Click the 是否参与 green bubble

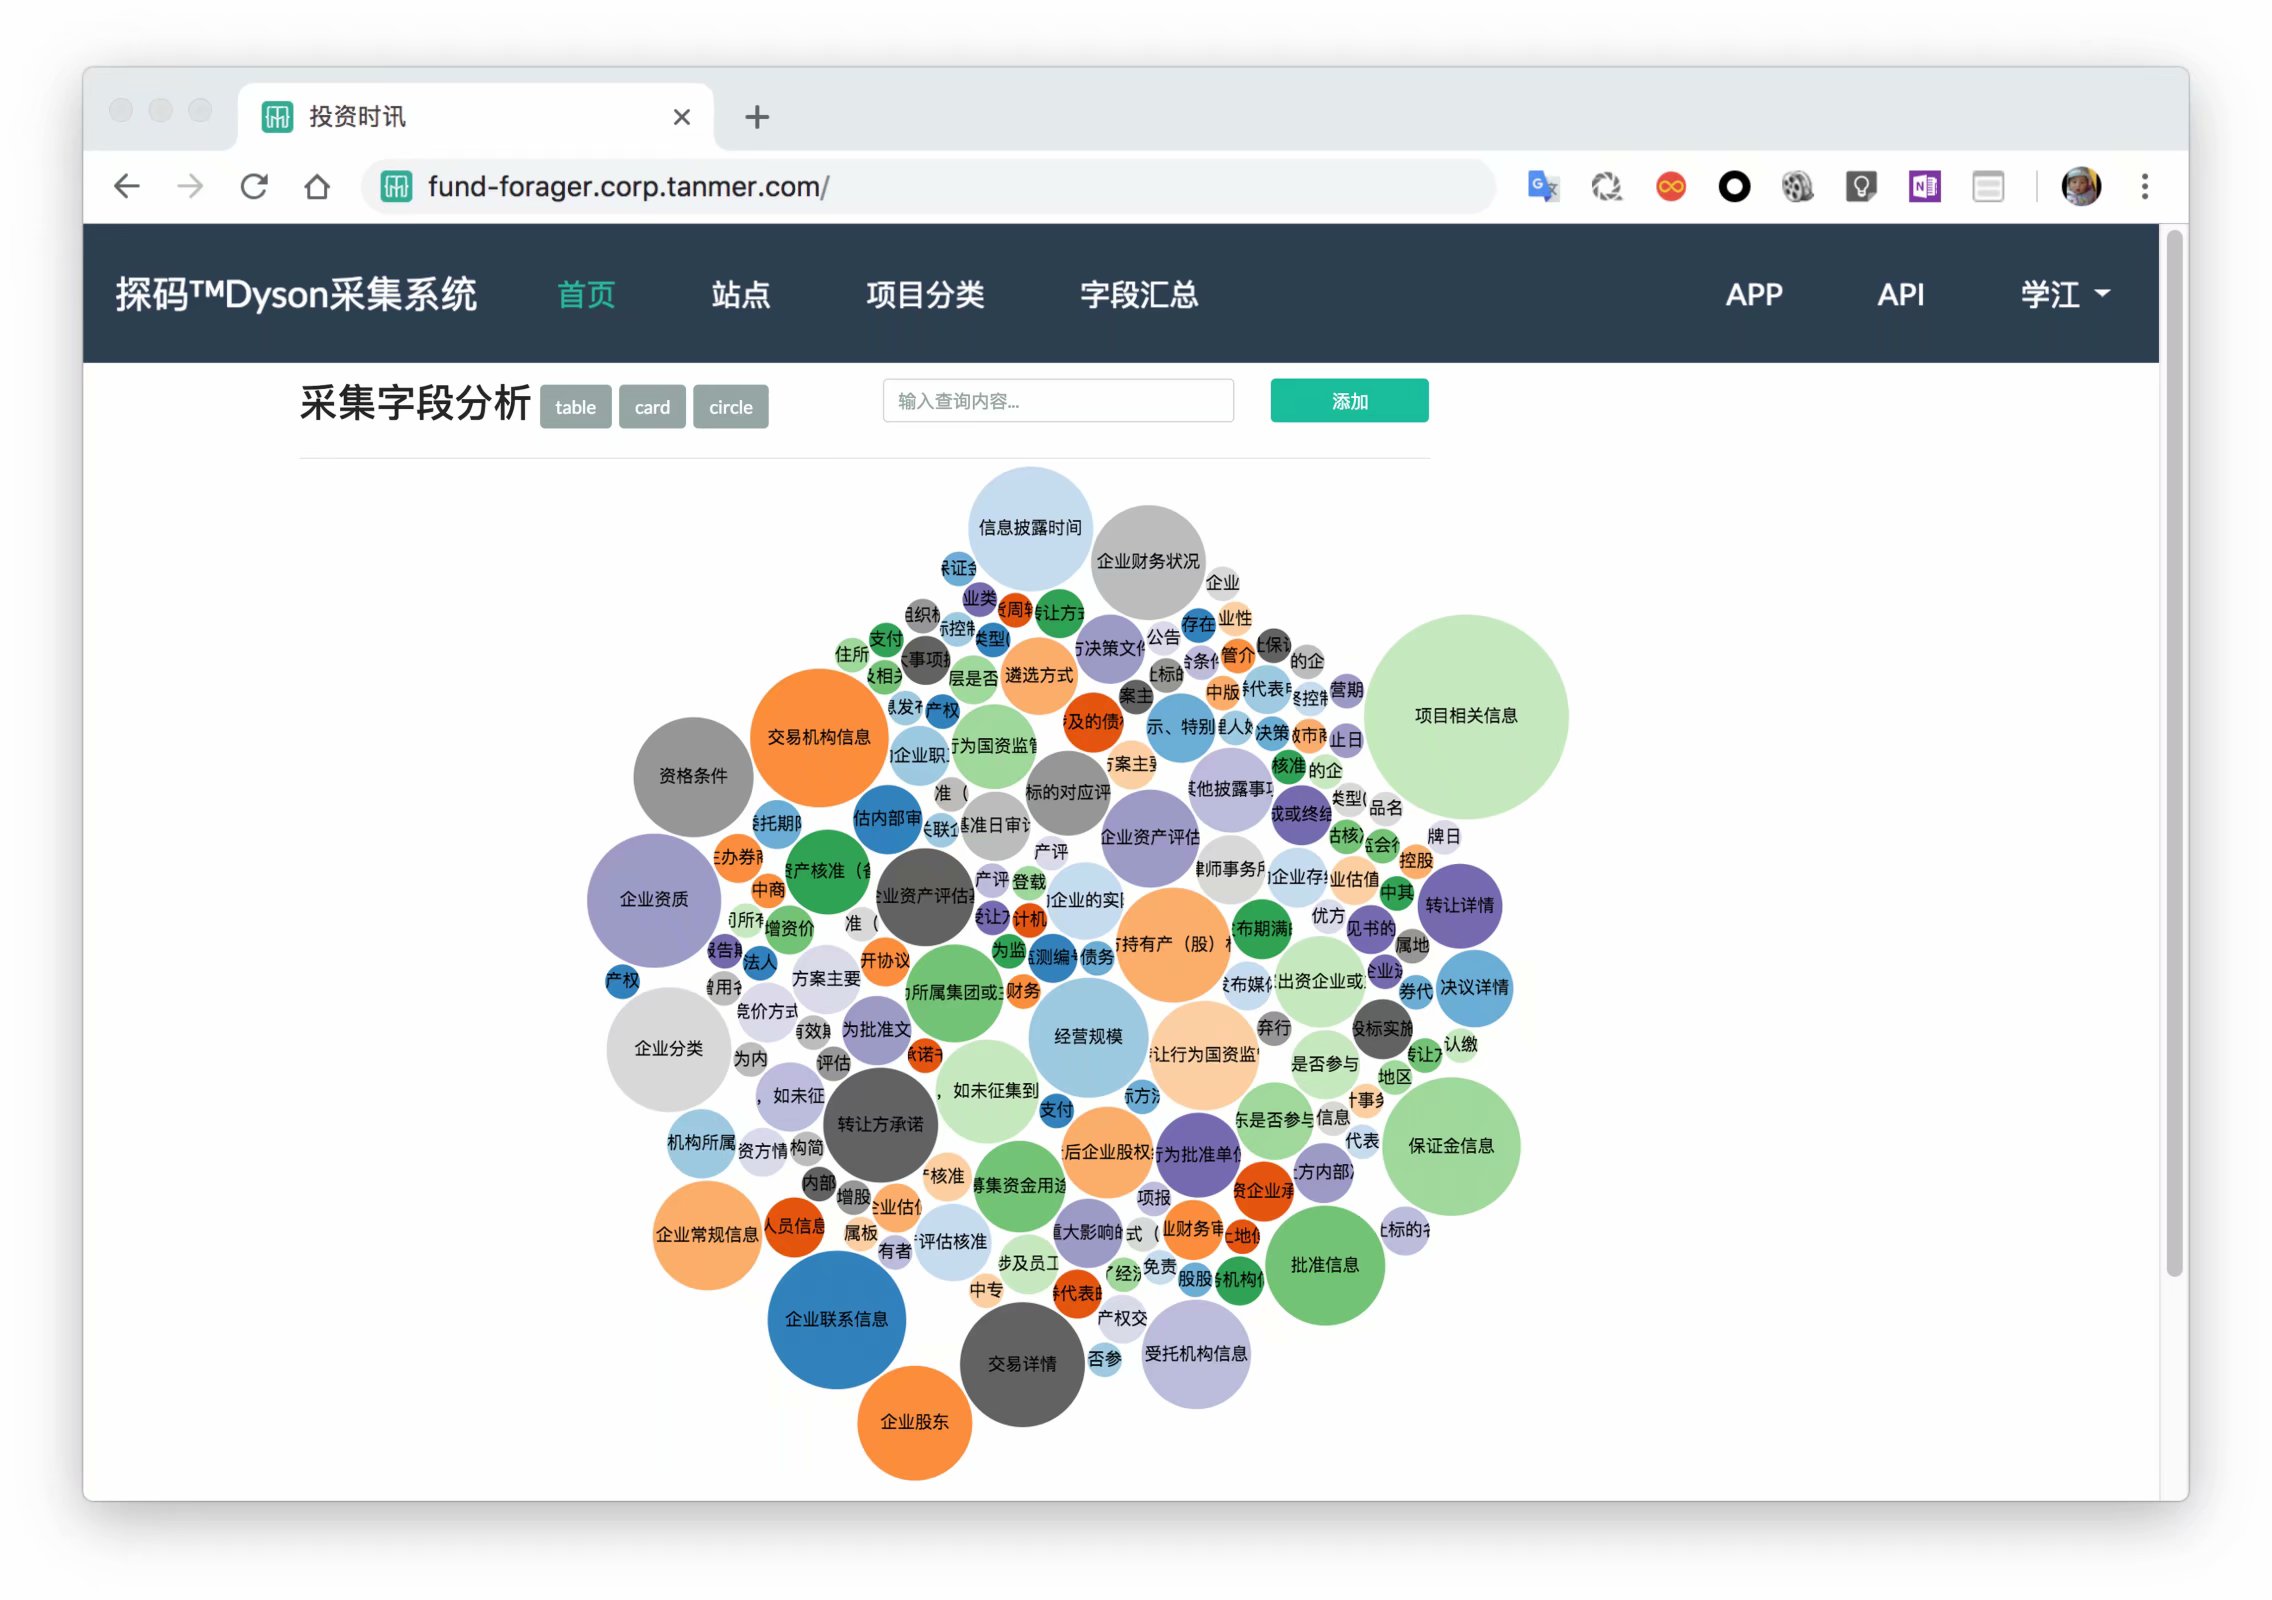pyautogui.click(x=1324, y=1064)
